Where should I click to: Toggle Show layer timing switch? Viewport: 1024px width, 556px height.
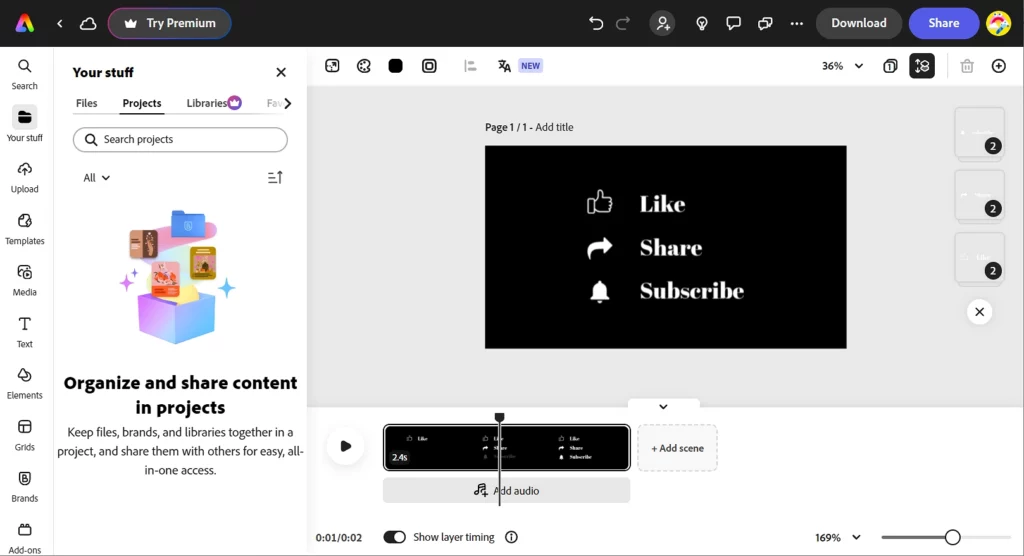pyautogui.click(x=394, y=537)
